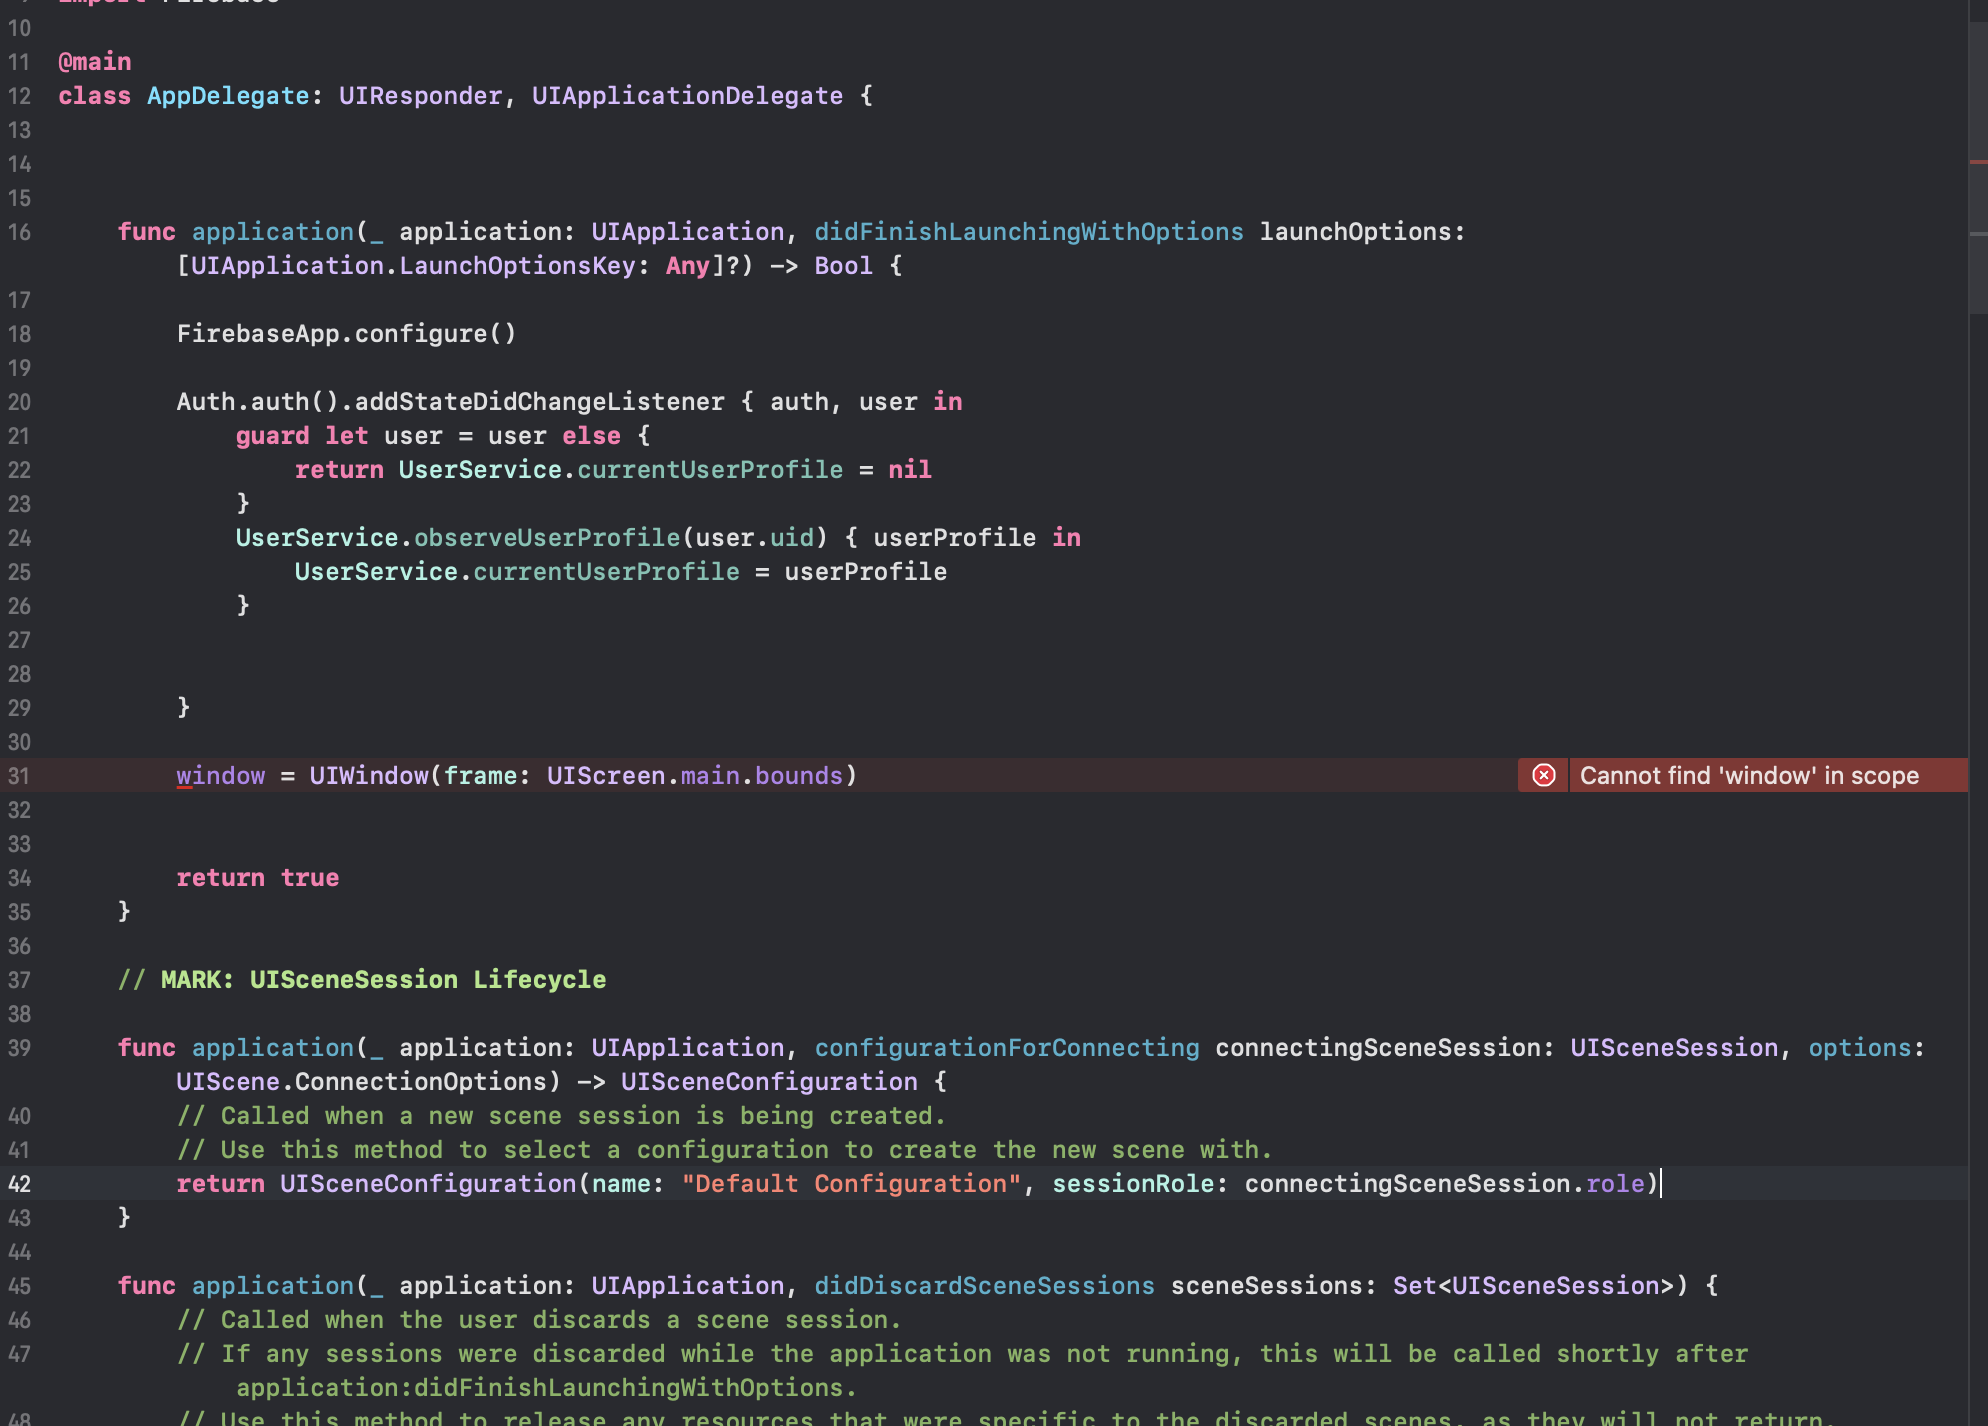Click the 'AppDelegate' class name

(x=228, y=96)
